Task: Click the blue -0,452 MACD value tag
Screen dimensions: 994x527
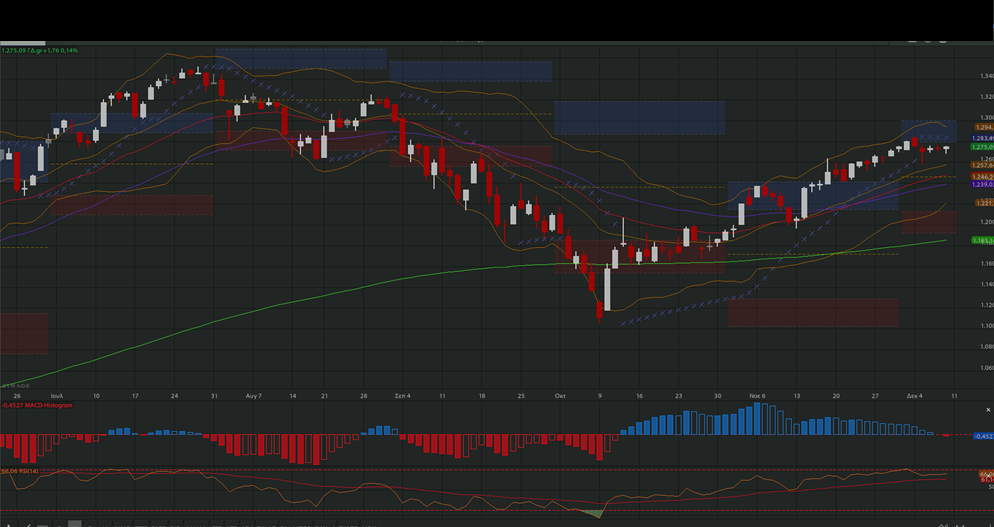Action: click(x=983, y=436)
